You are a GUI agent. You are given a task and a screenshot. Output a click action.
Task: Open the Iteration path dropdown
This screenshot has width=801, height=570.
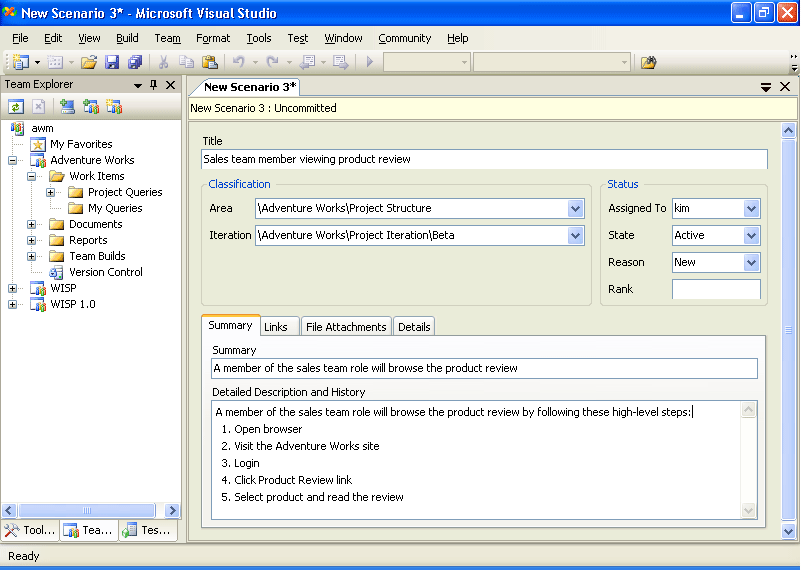[x=575, y=236]
